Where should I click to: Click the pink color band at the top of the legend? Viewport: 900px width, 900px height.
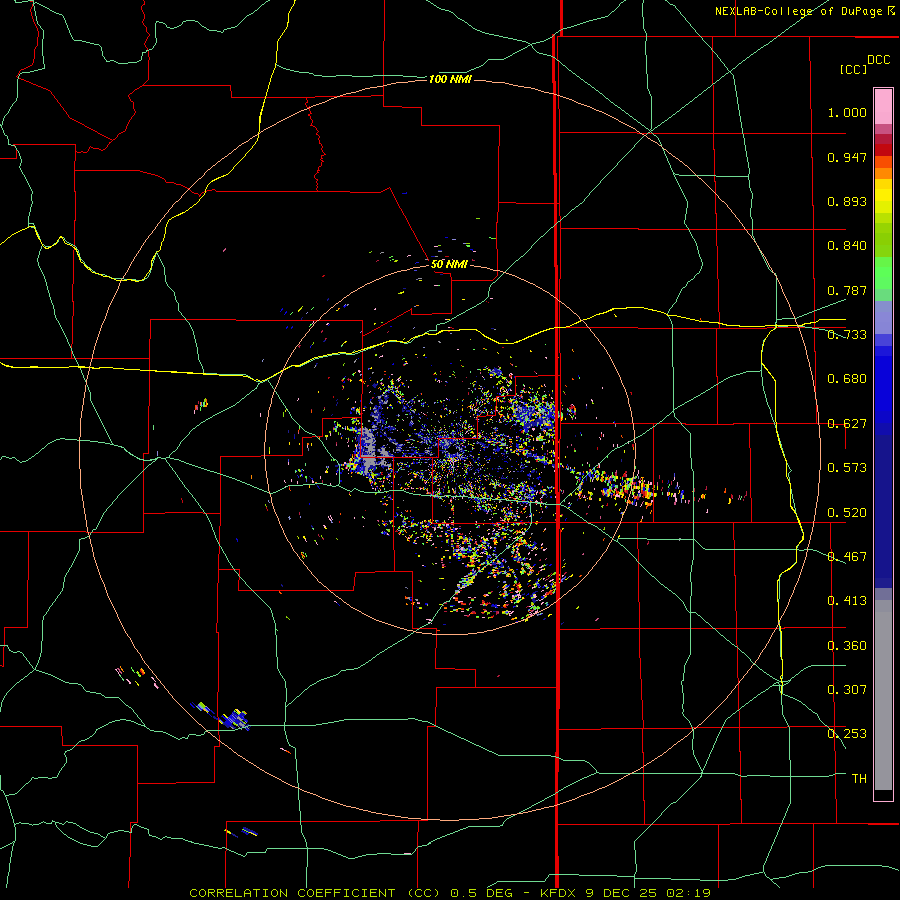[883, 107]
